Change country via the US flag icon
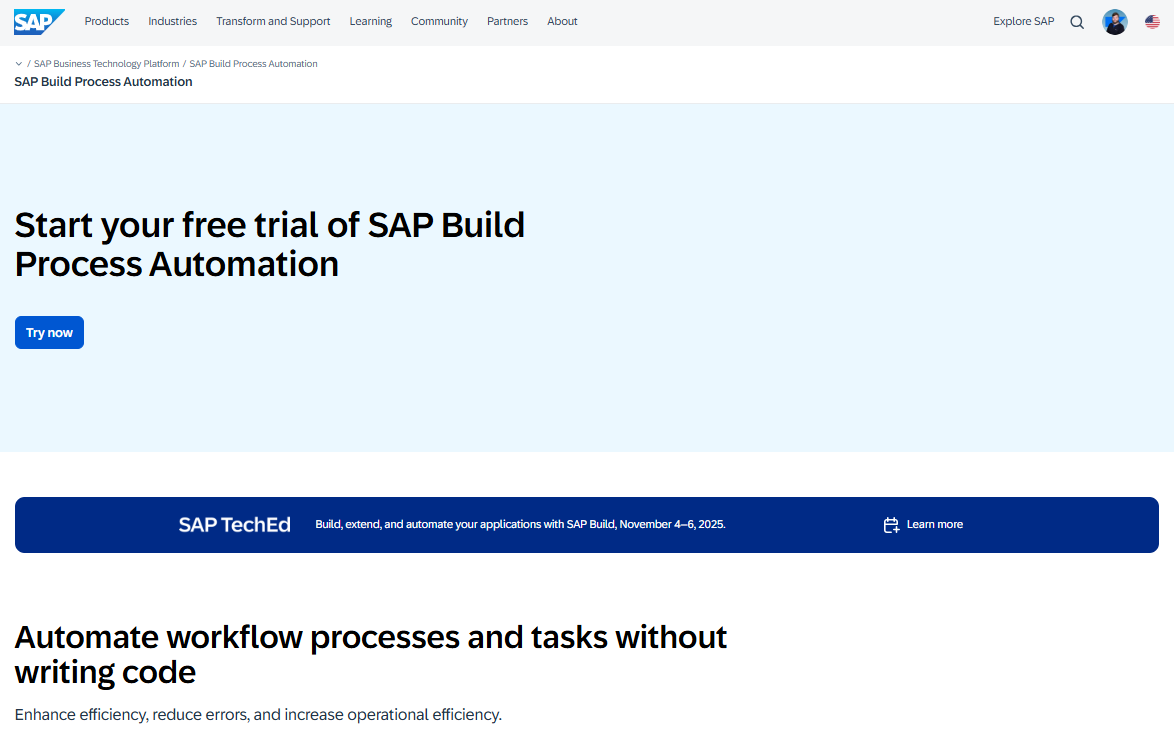 tap(1152, 22)
